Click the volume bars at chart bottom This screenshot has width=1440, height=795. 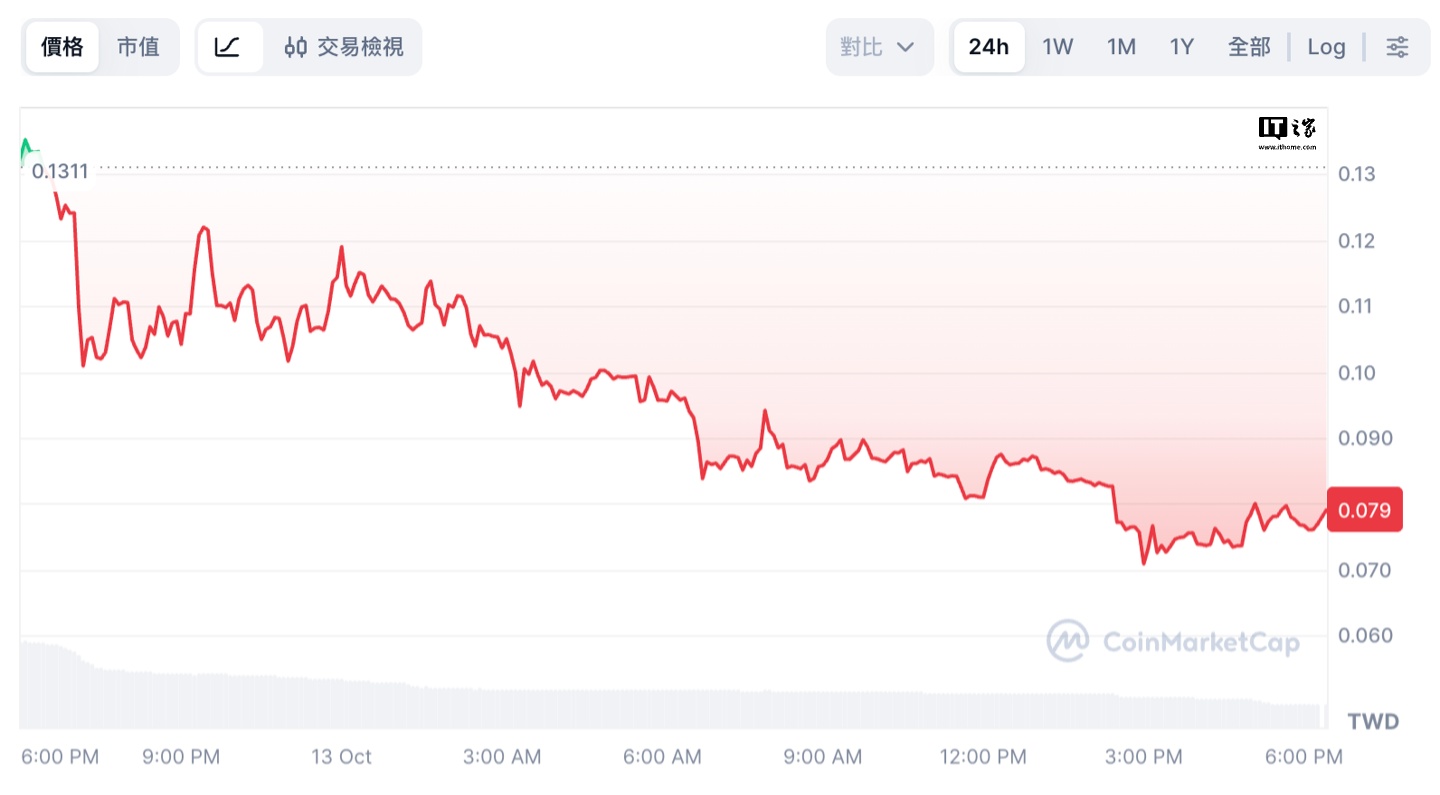(670, 690)
